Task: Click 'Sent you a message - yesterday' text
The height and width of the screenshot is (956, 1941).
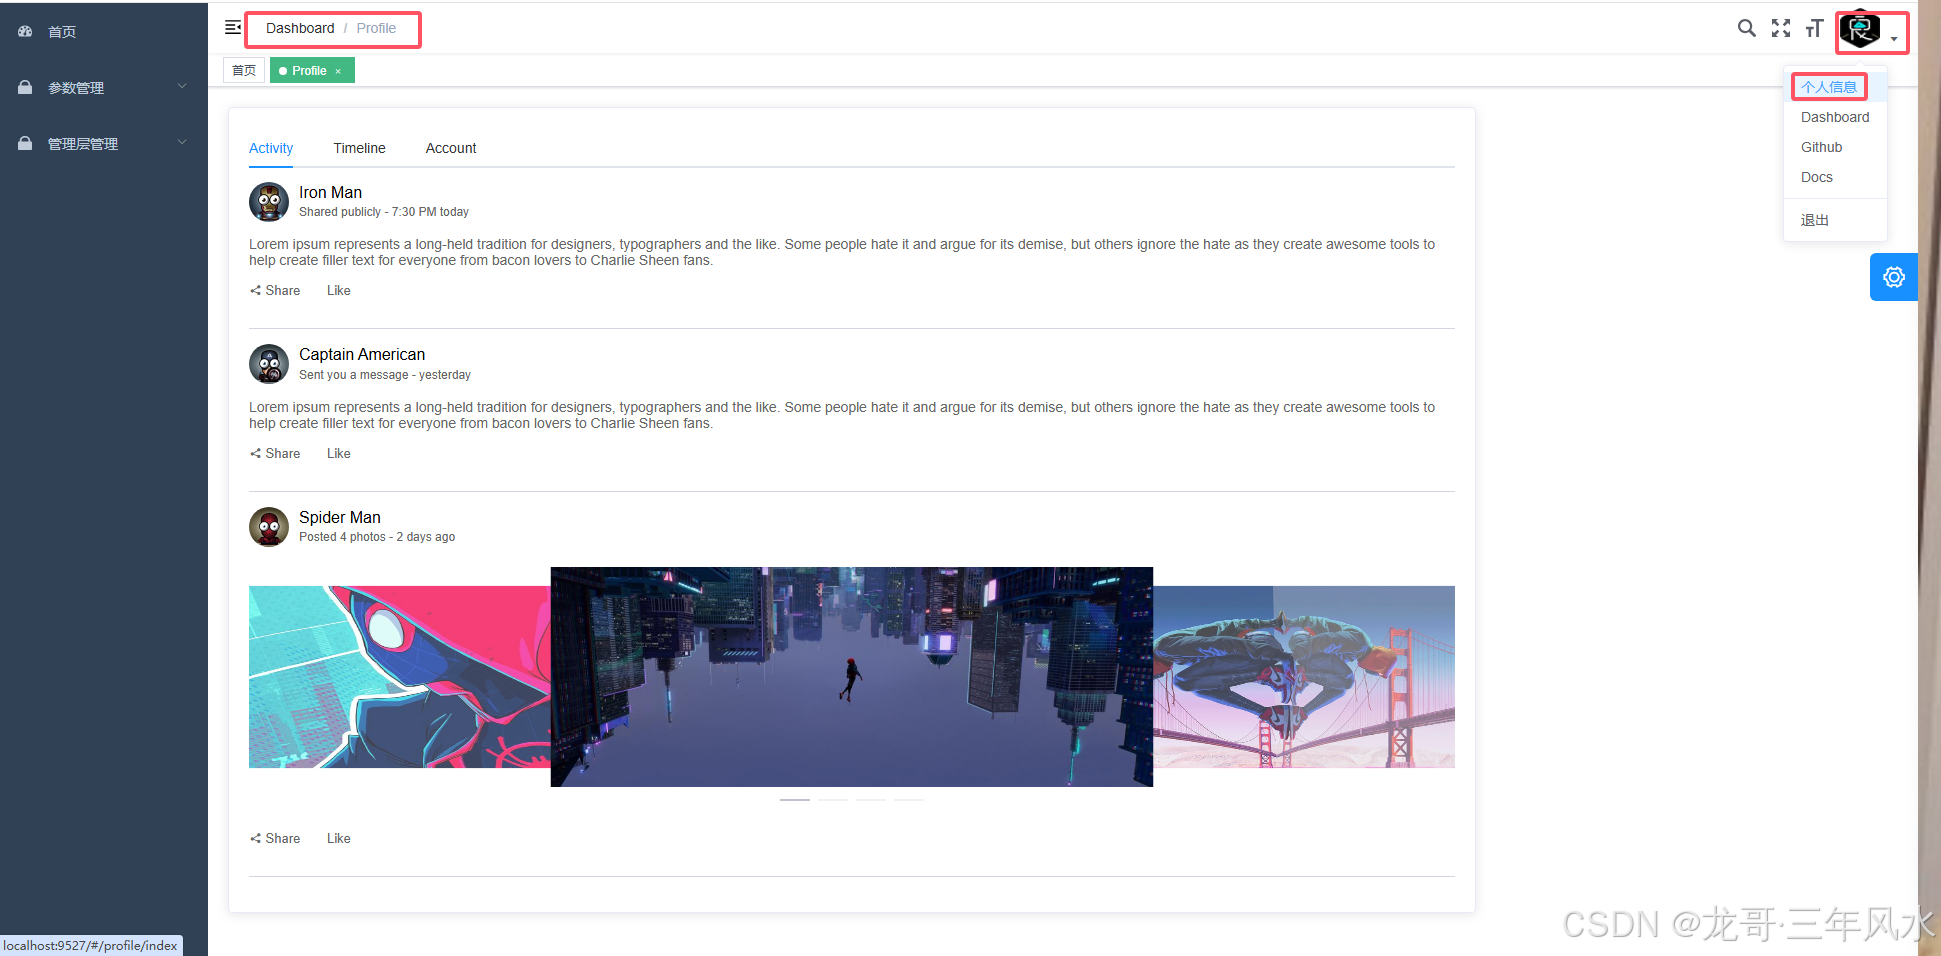Action: tap(385, 375)
